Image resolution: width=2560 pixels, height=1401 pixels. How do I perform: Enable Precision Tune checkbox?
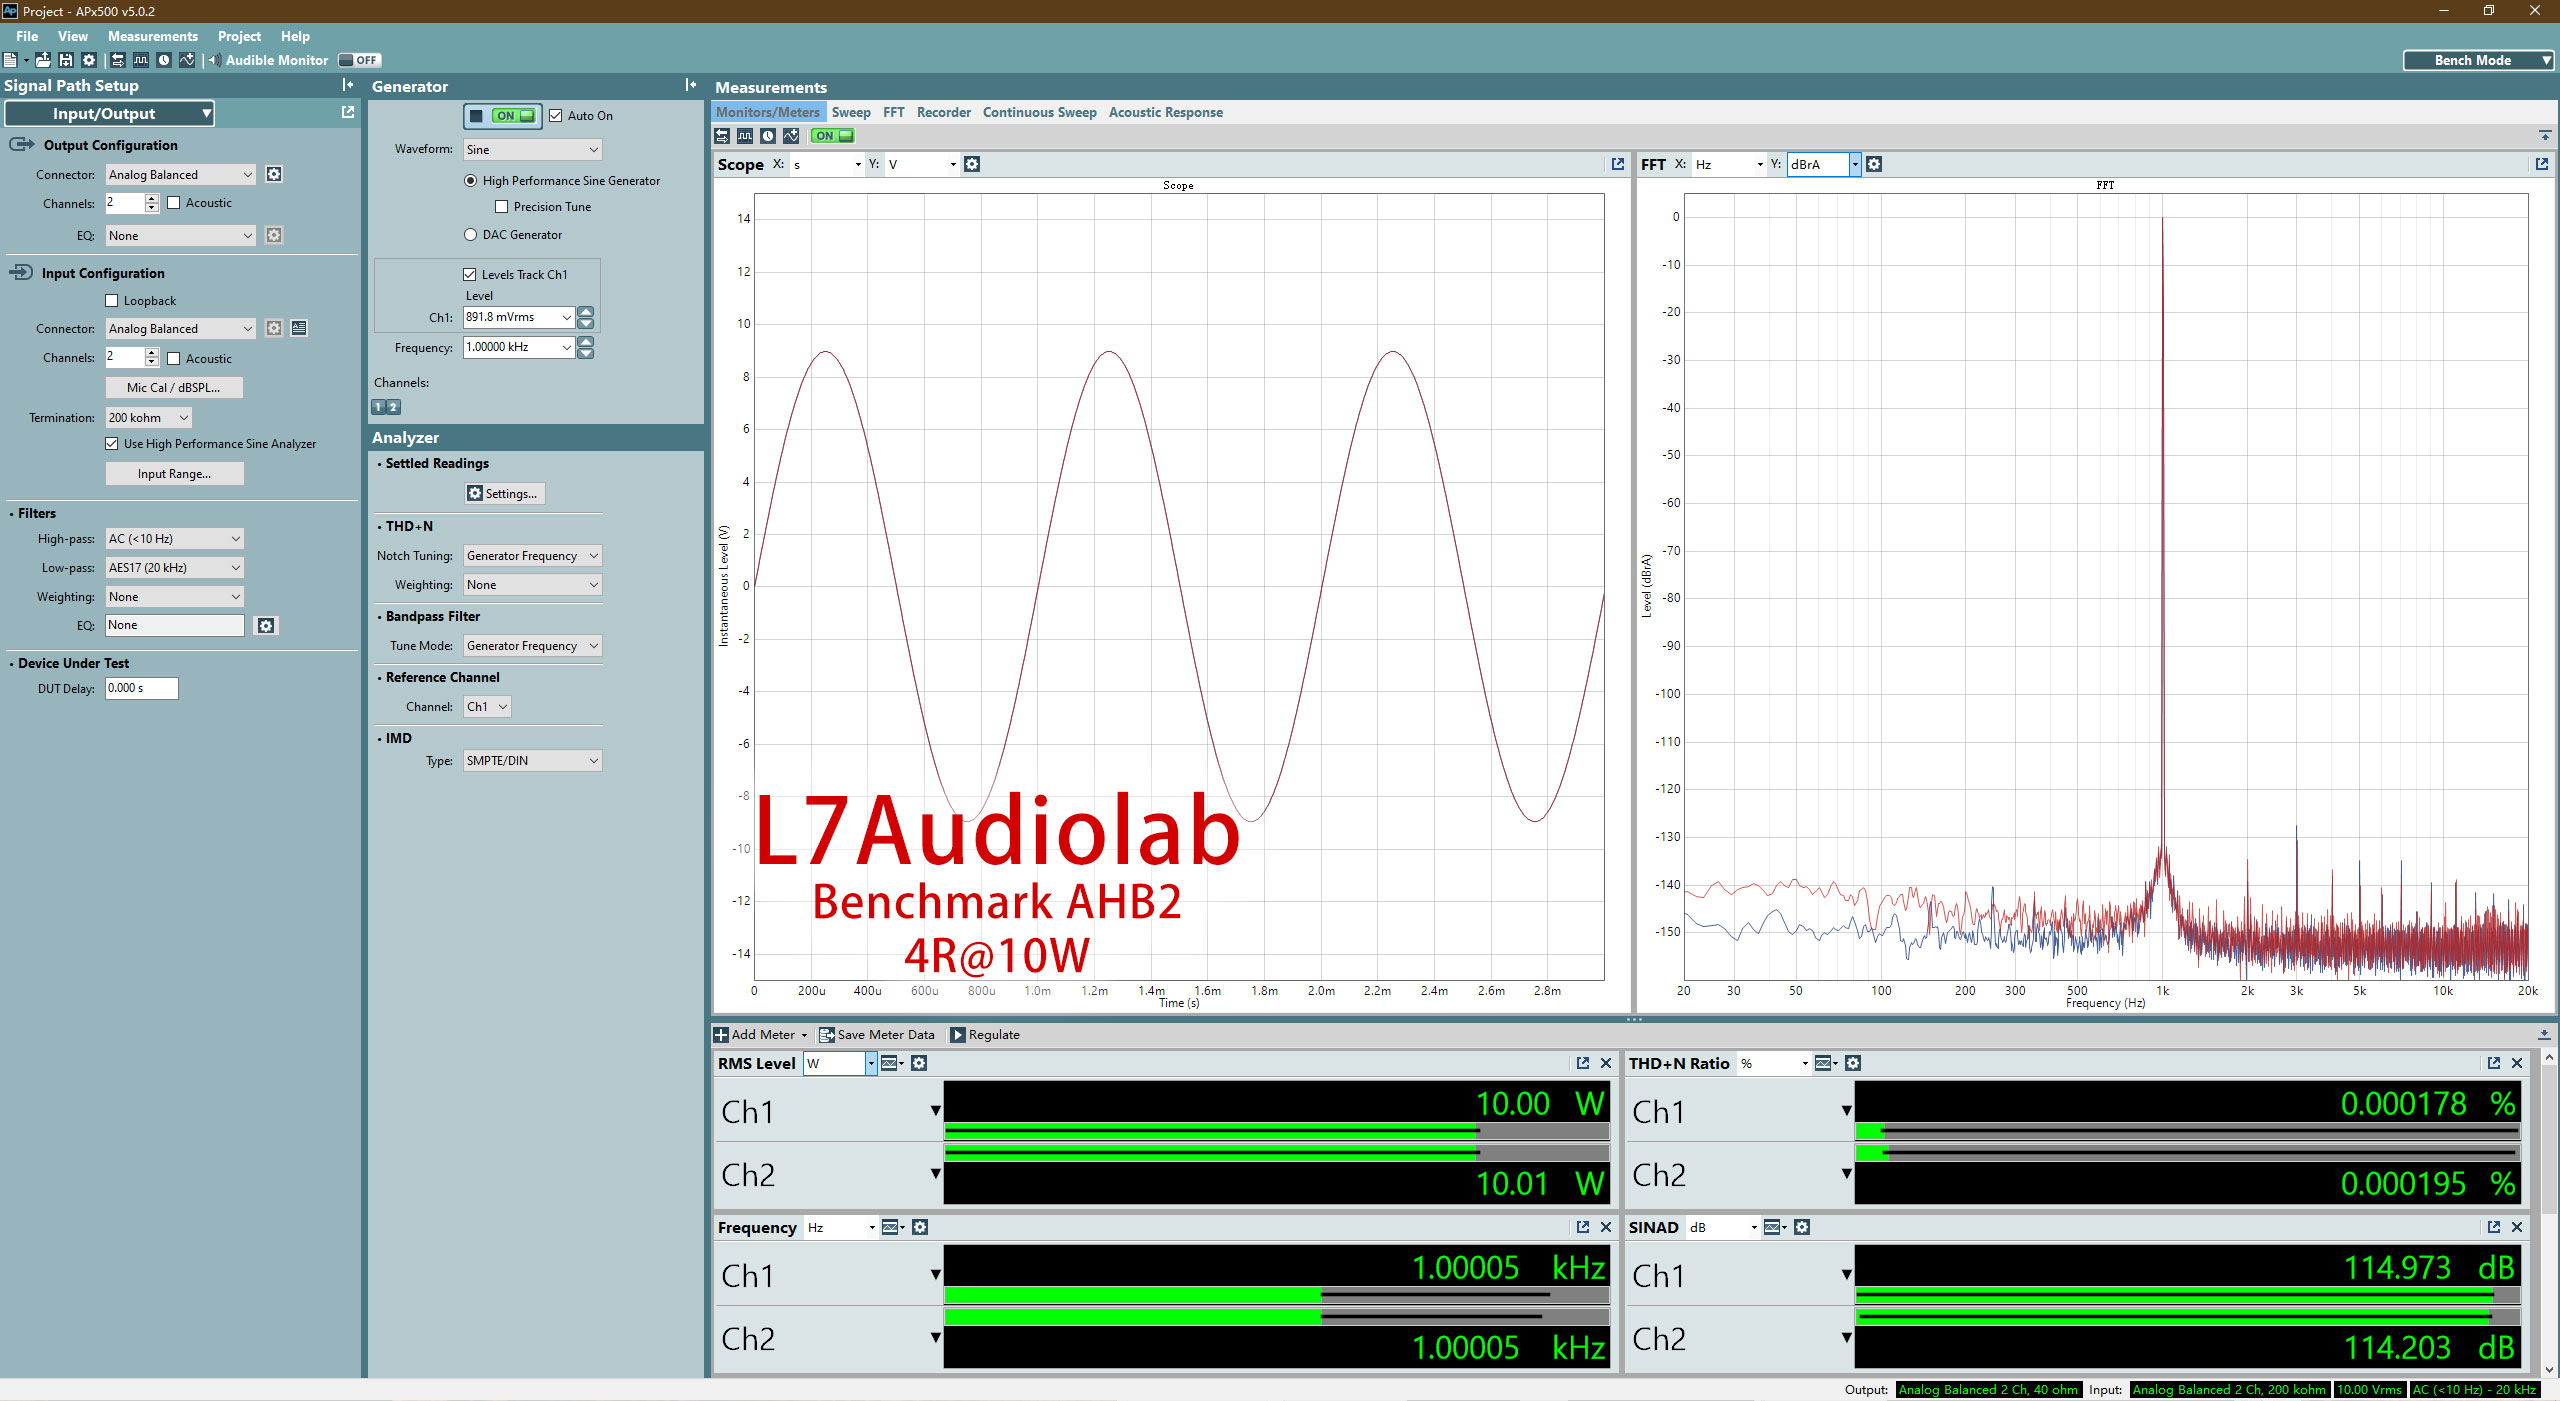click(501, 207)
